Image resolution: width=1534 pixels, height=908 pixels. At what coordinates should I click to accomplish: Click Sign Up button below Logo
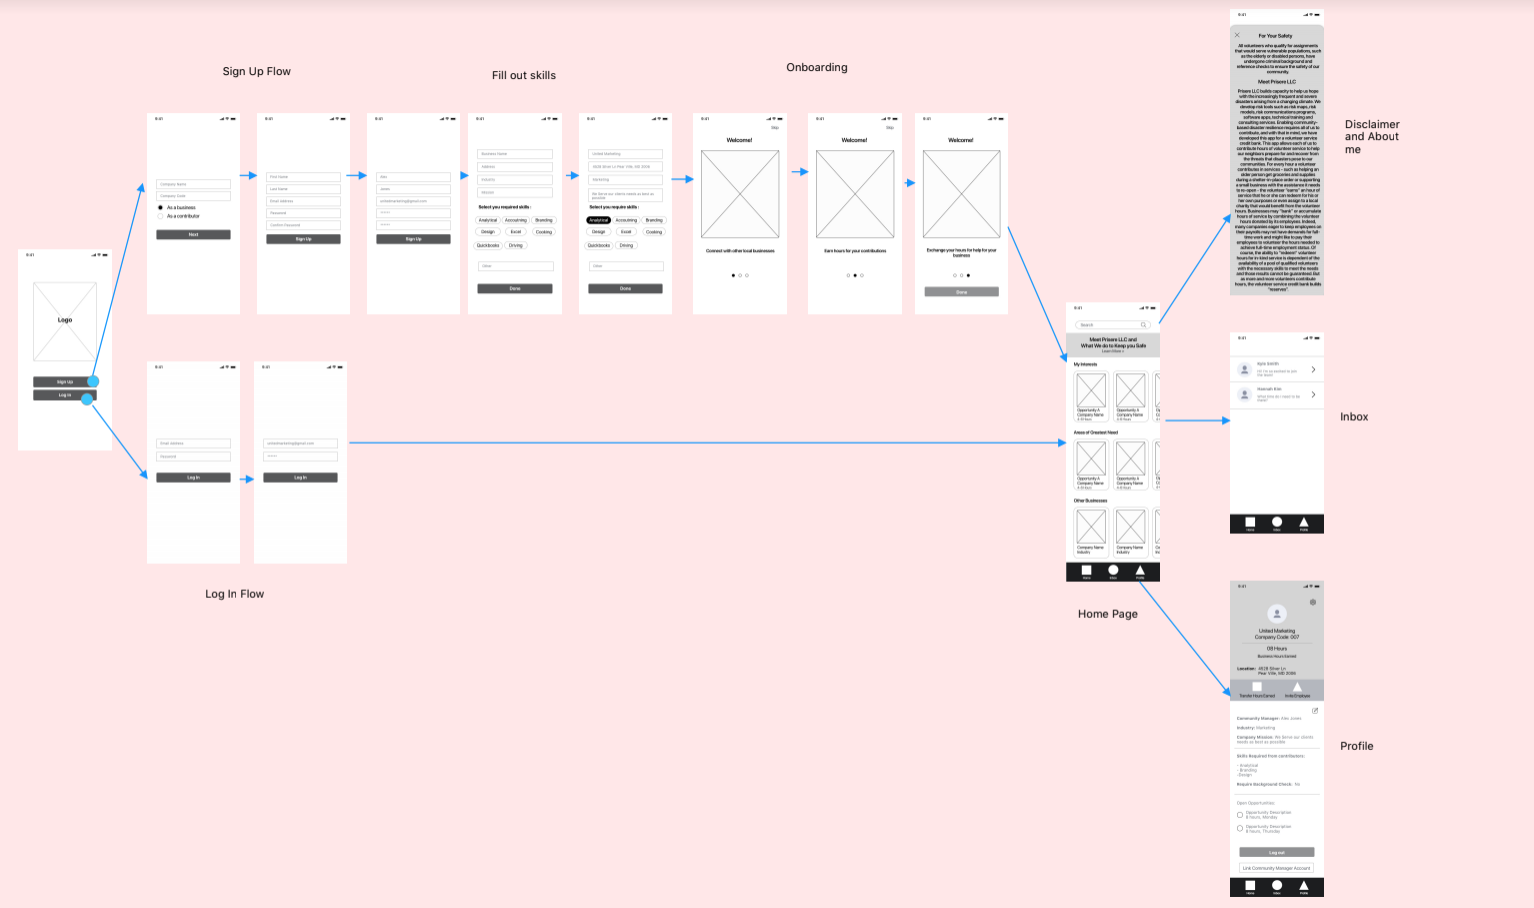pyautogui.click(x=65, y=382)
